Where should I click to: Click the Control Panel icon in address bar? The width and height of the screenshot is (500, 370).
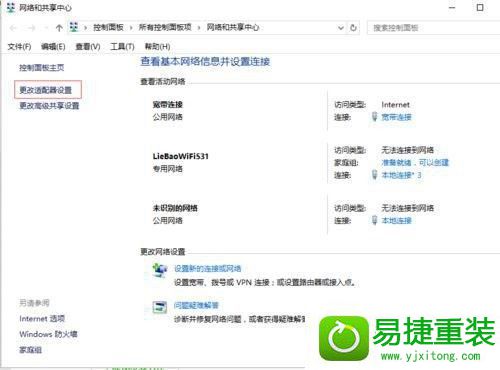pos(74,27)
